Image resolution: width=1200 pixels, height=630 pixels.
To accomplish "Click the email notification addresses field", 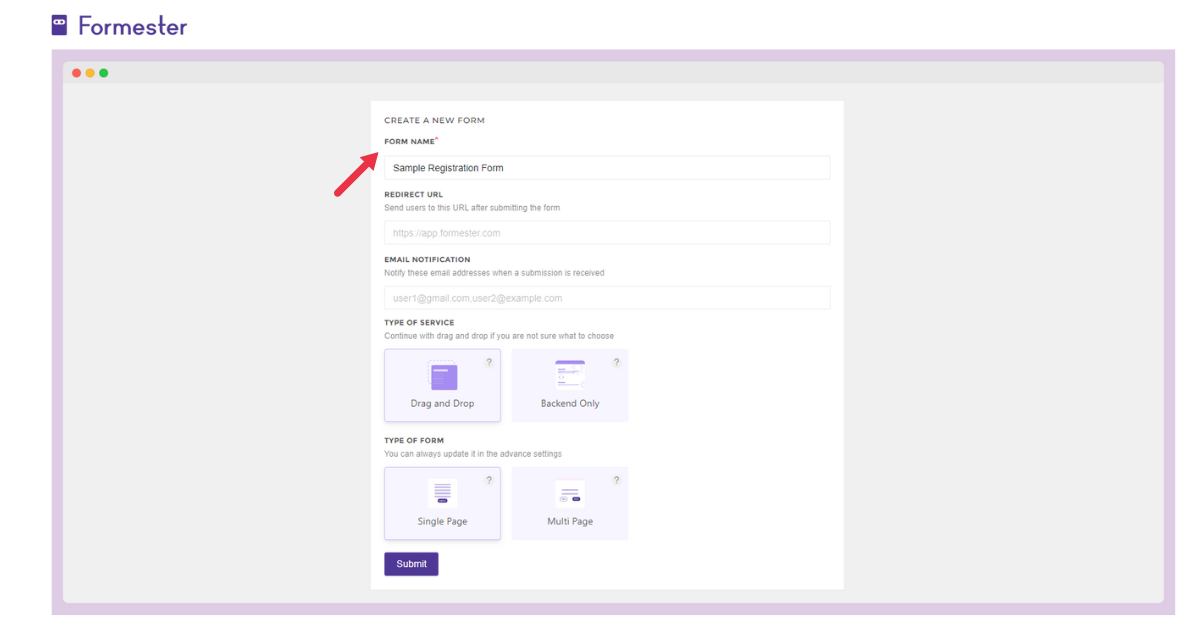I will point(606,297).
